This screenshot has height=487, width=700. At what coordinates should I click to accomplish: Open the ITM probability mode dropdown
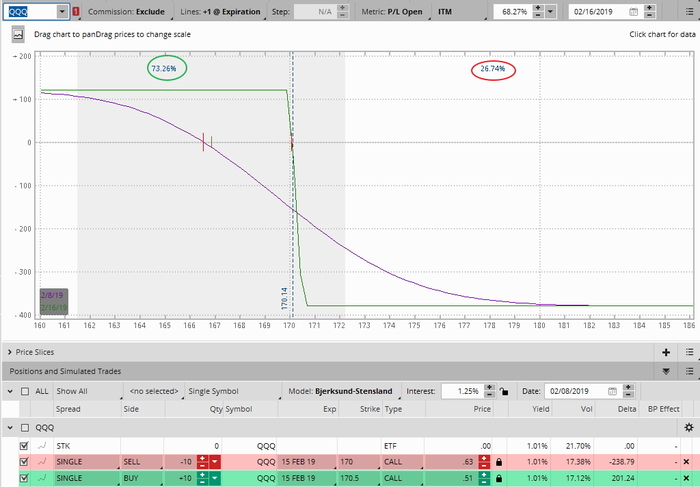(x=461, y=12)
